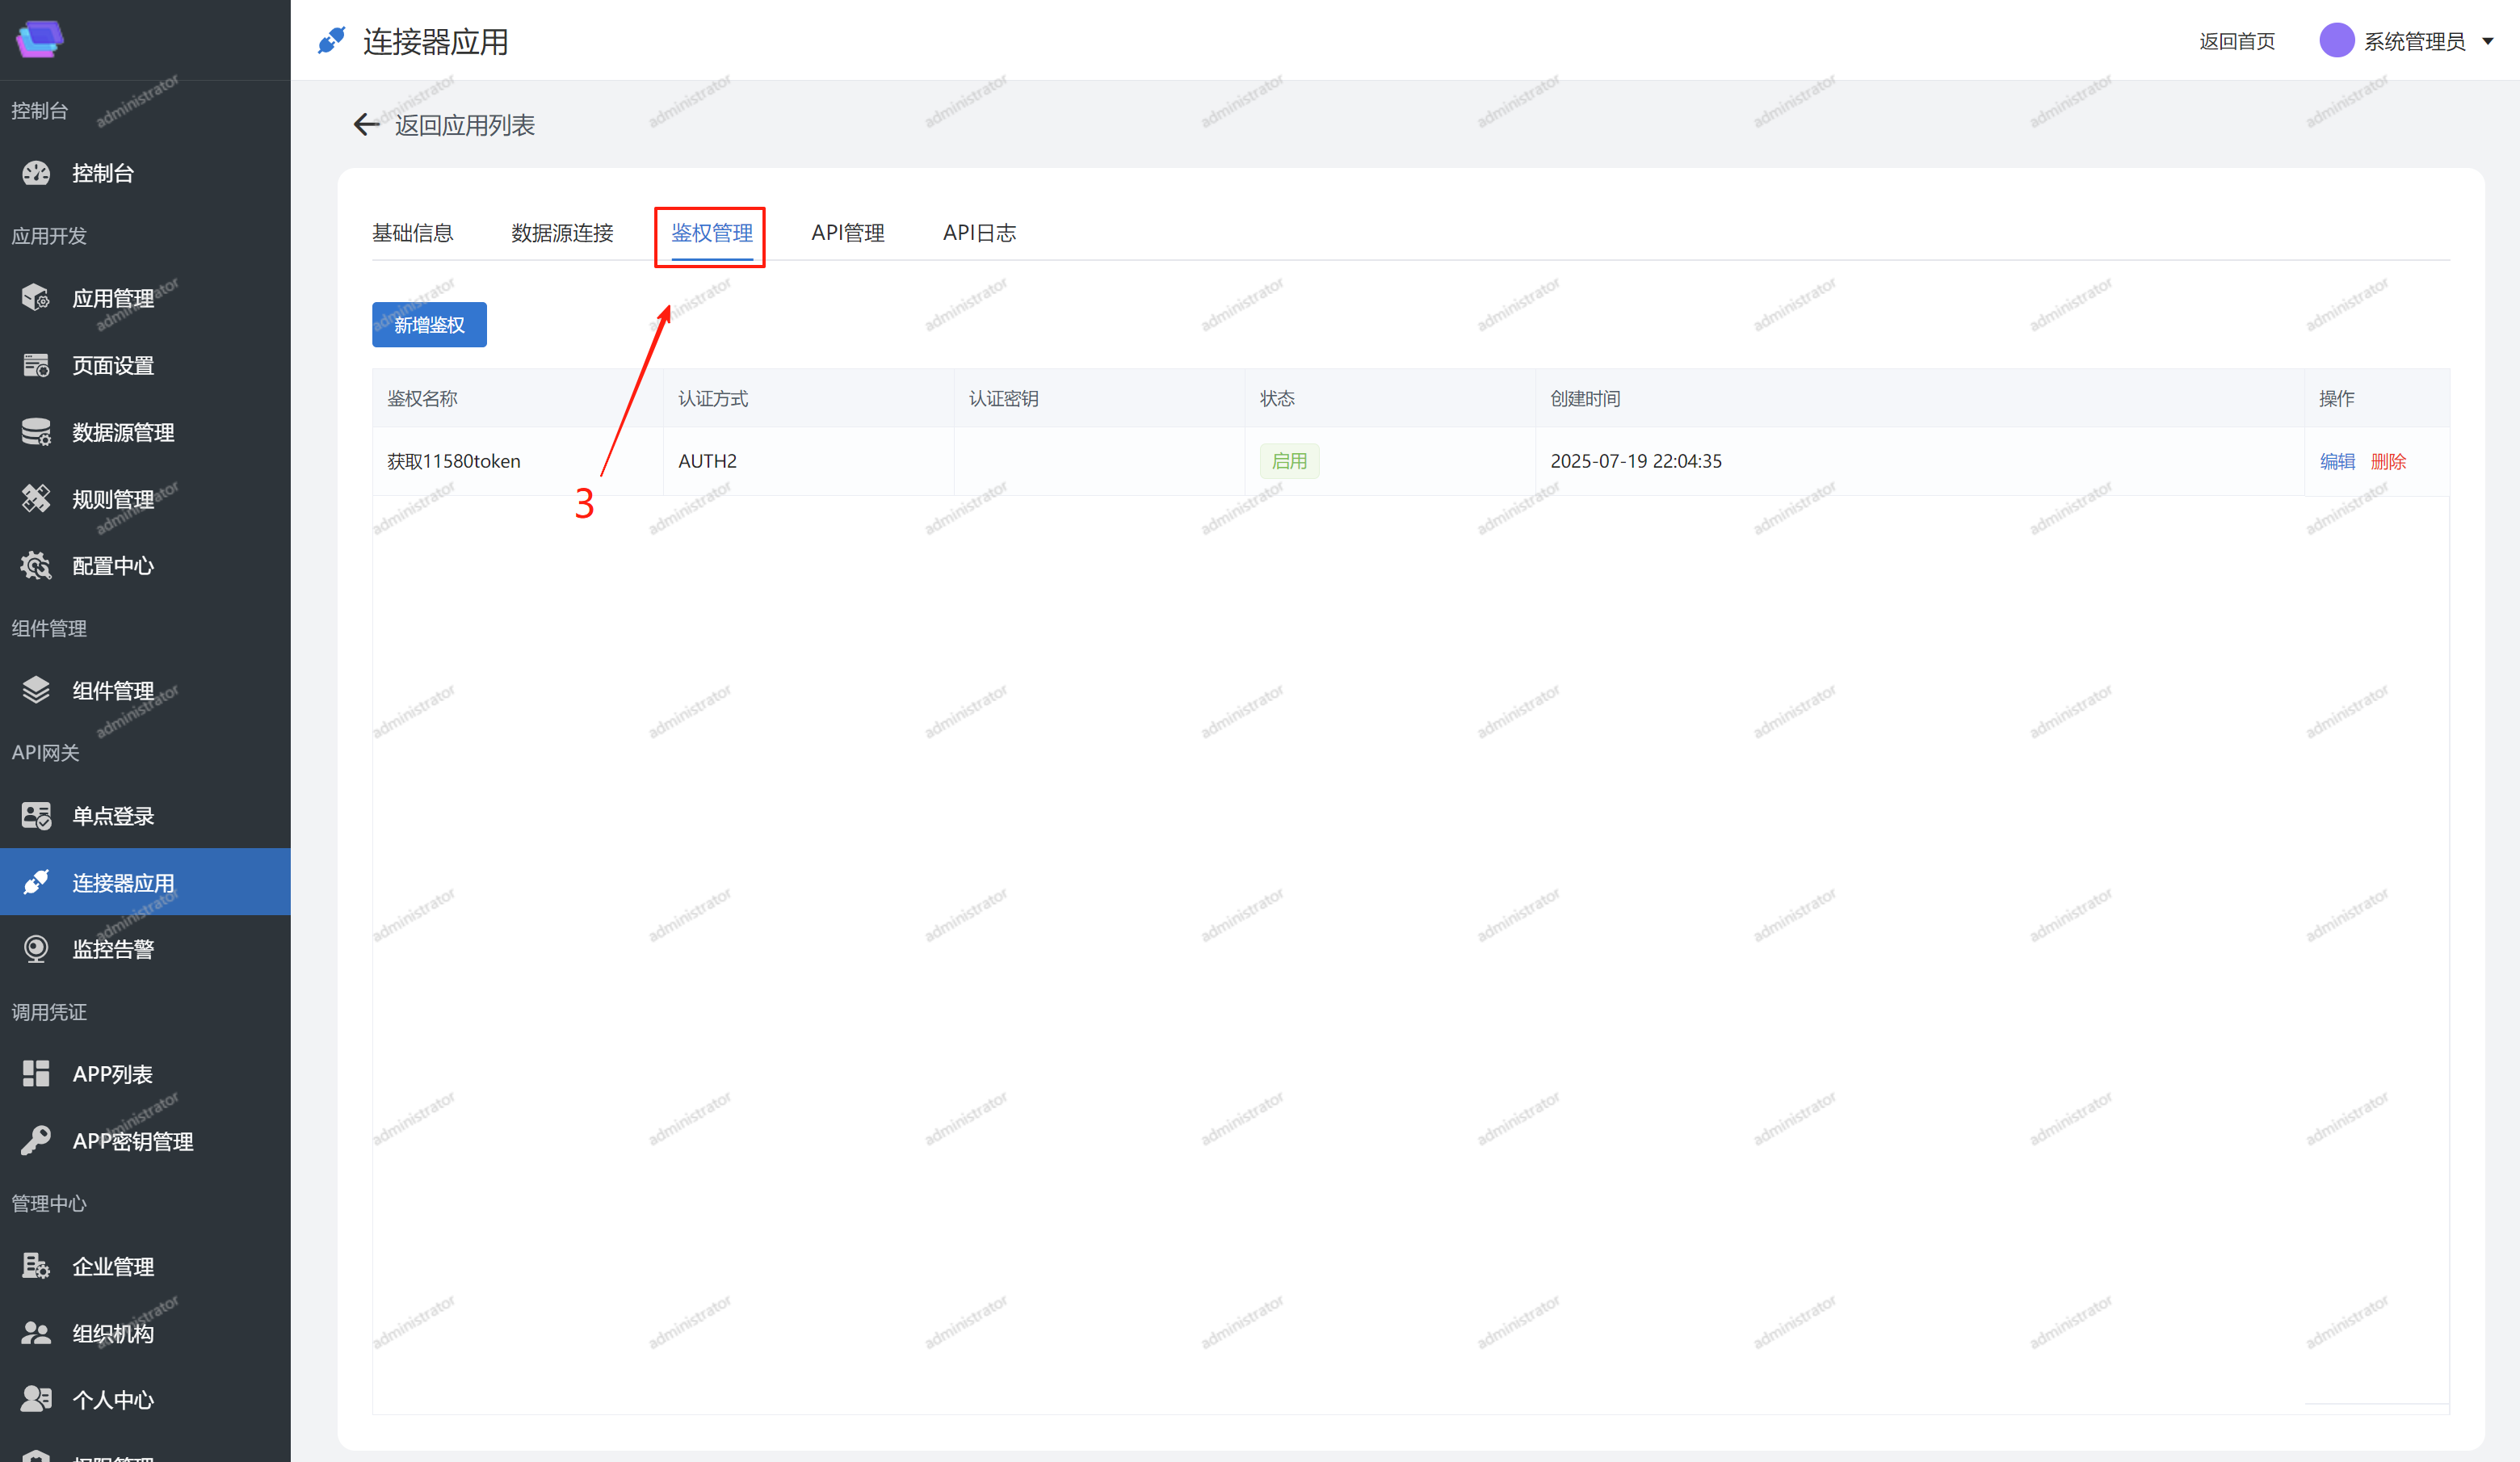Click 返回首页 in the top bar
2520x1462 pixels.
[x=2236, y=42]
